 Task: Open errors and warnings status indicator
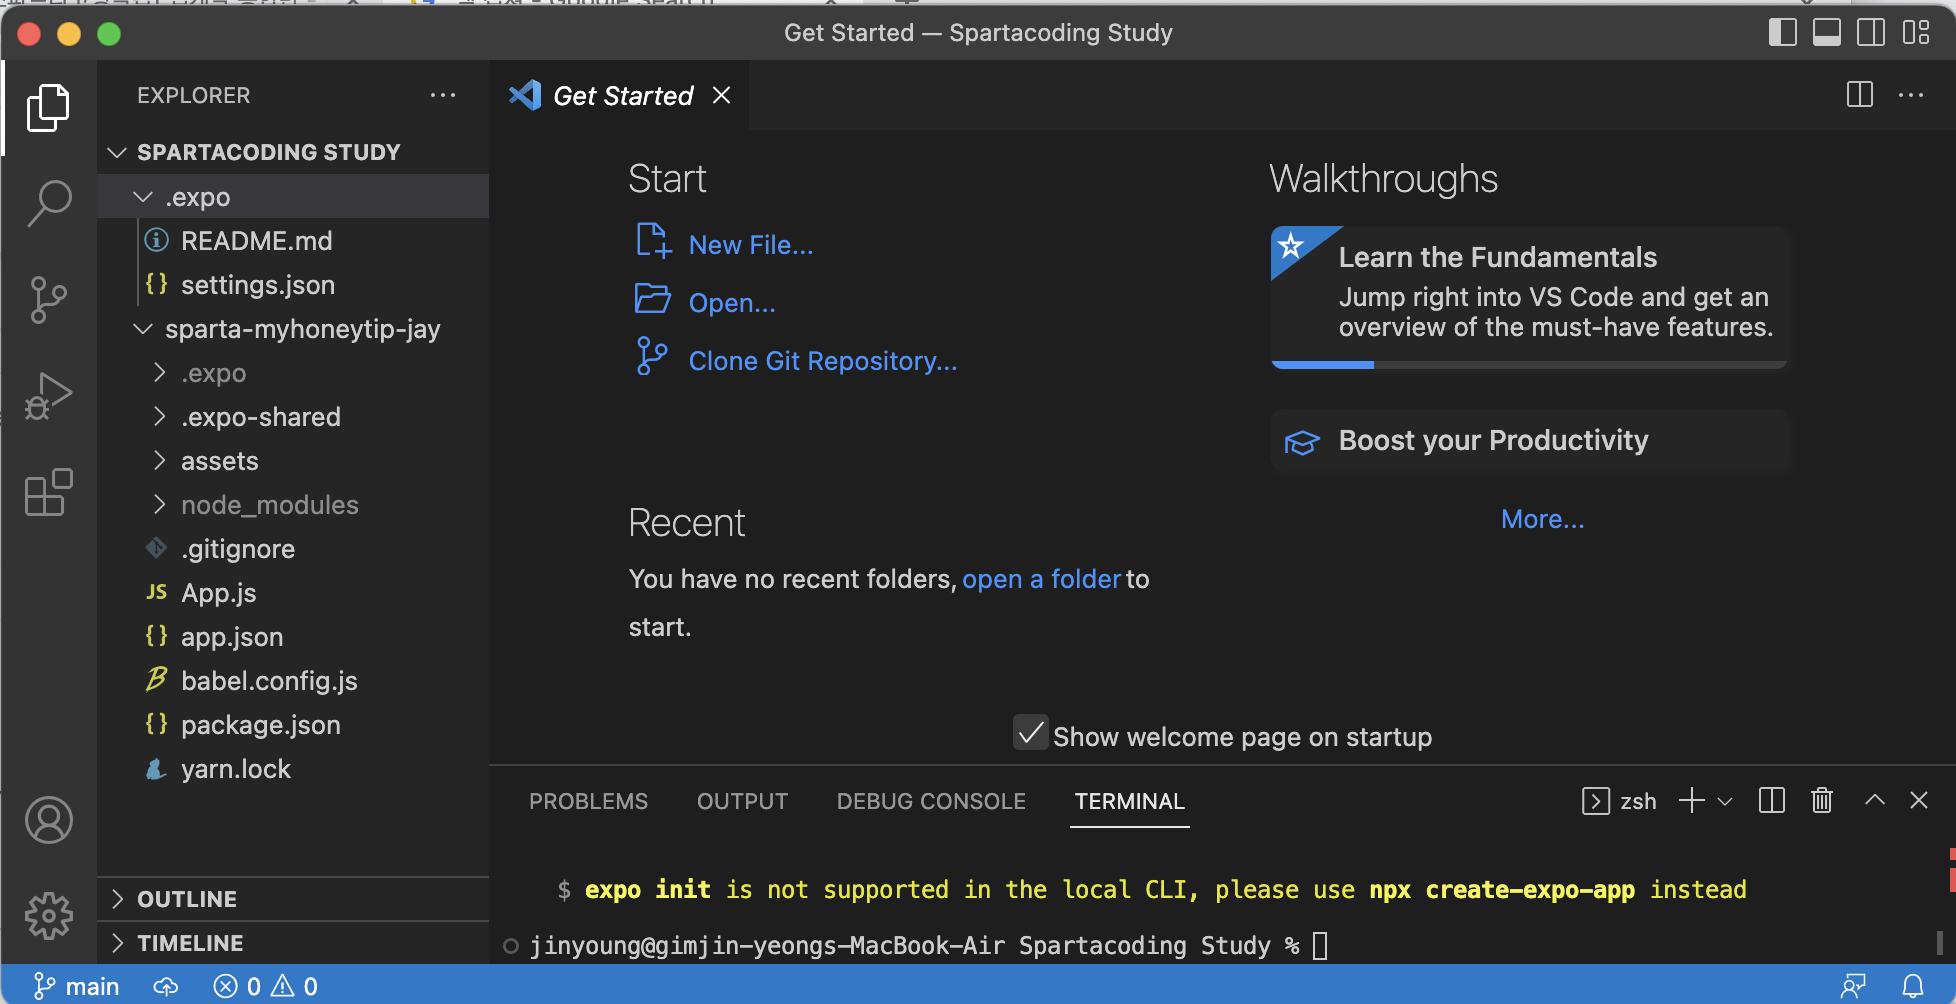click(x=265, y=986)
